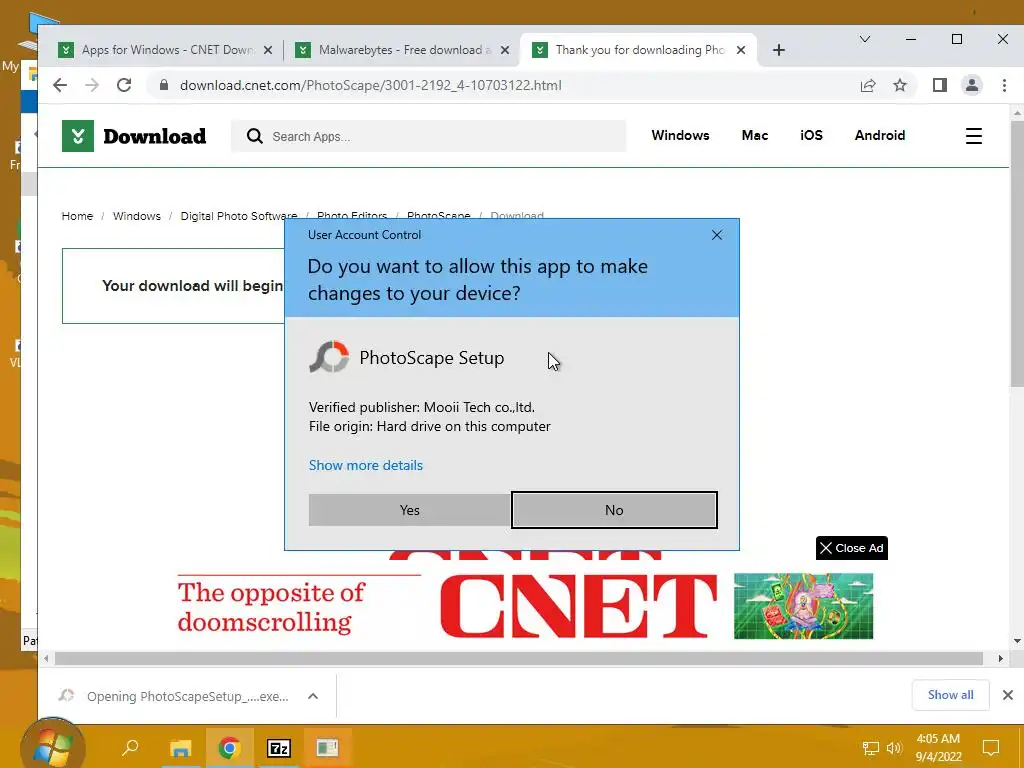Open the Android nav item

(880, 135)
